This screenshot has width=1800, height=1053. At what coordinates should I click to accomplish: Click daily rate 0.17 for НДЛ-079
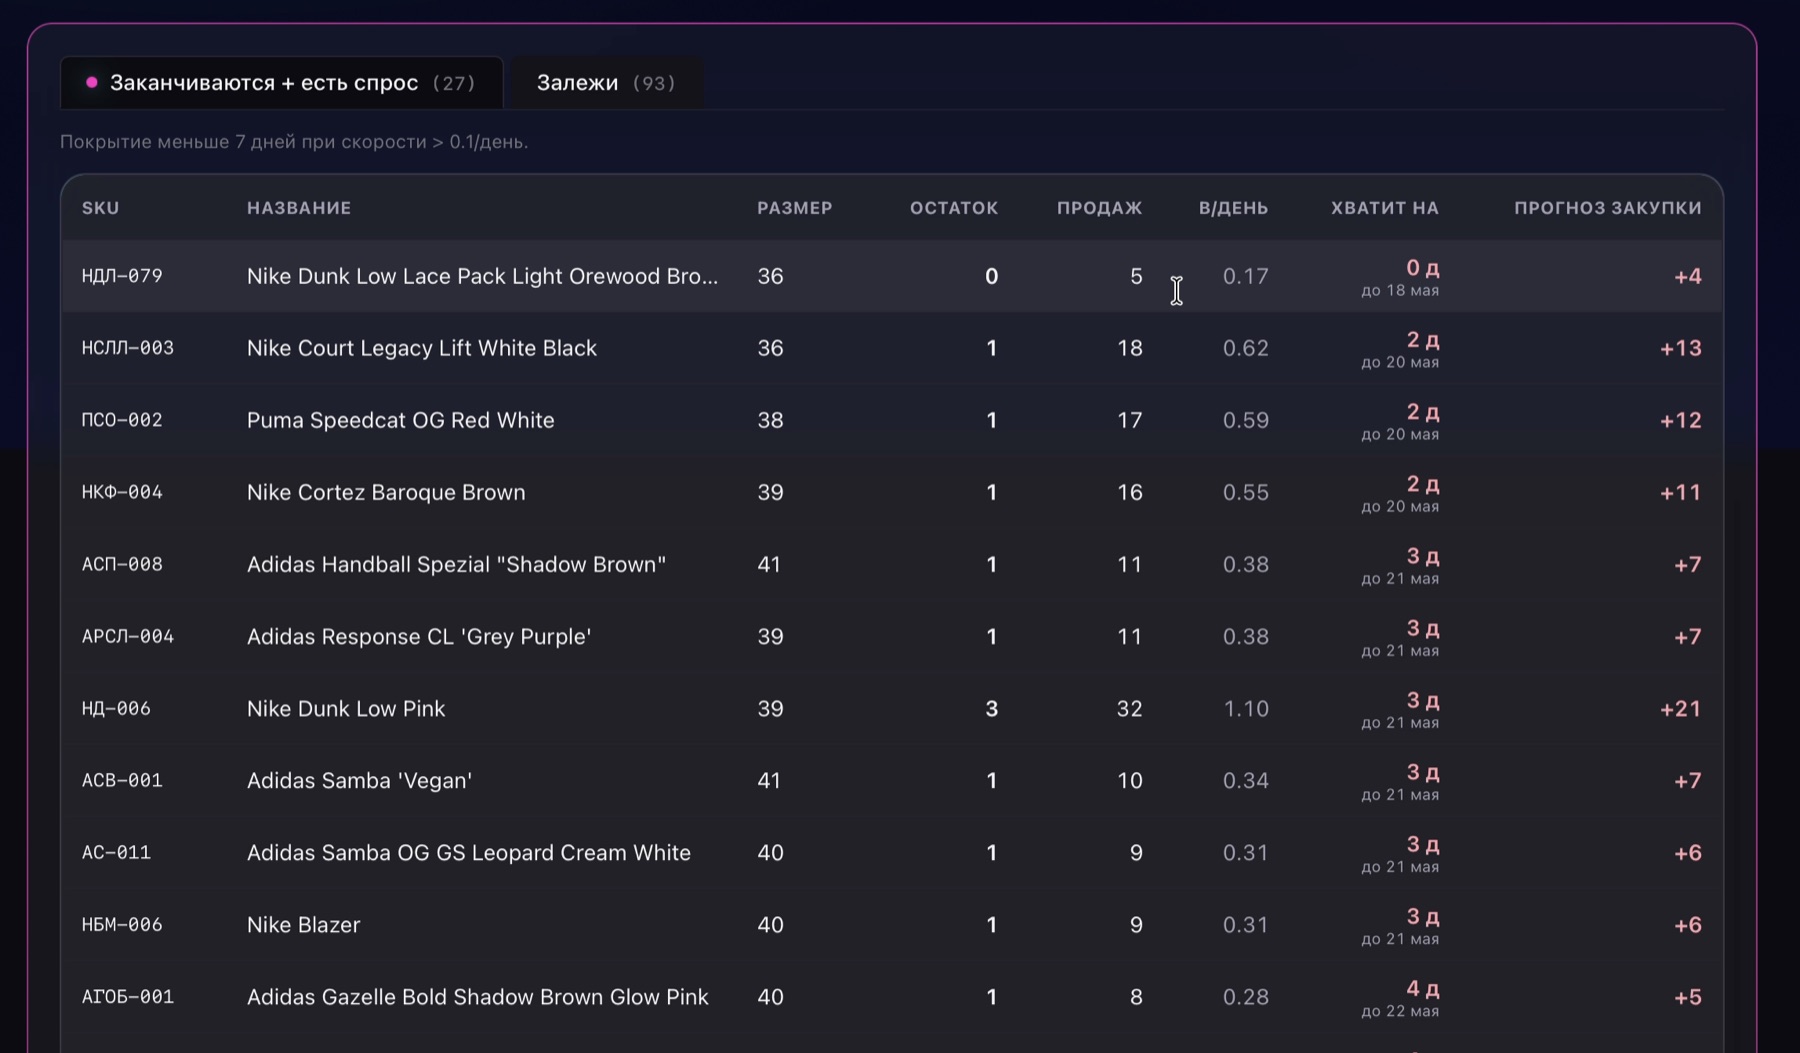(x=1246, y=276)
